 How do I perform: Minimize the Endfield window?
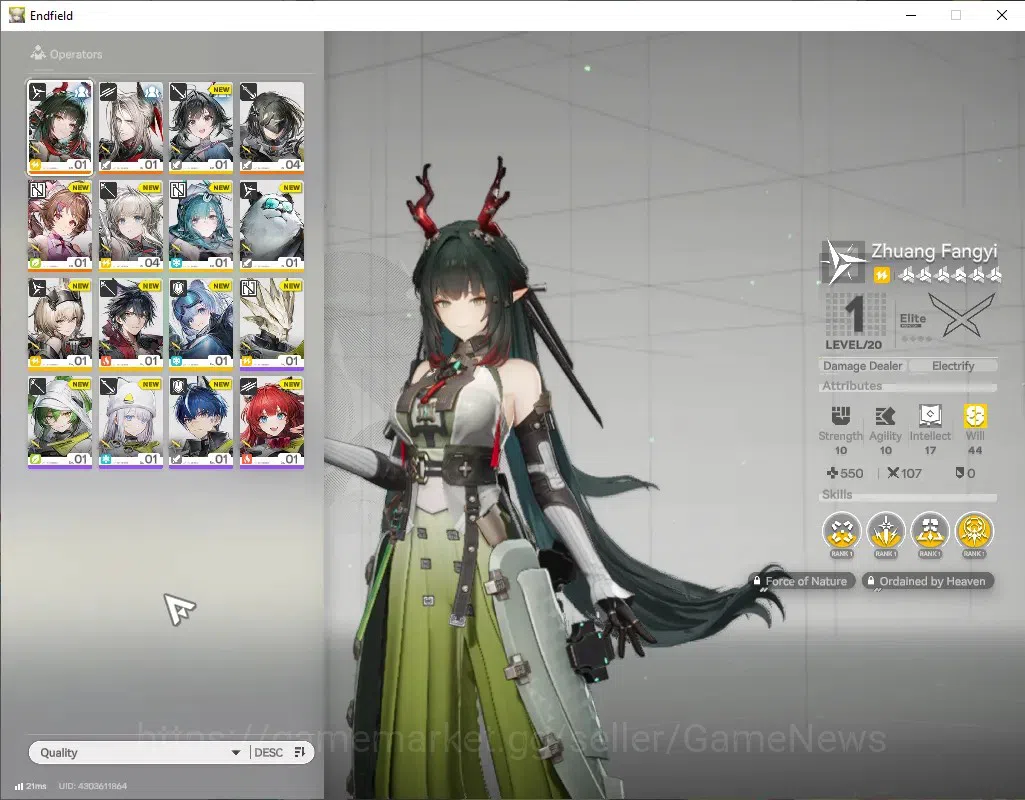coord(911,15)
